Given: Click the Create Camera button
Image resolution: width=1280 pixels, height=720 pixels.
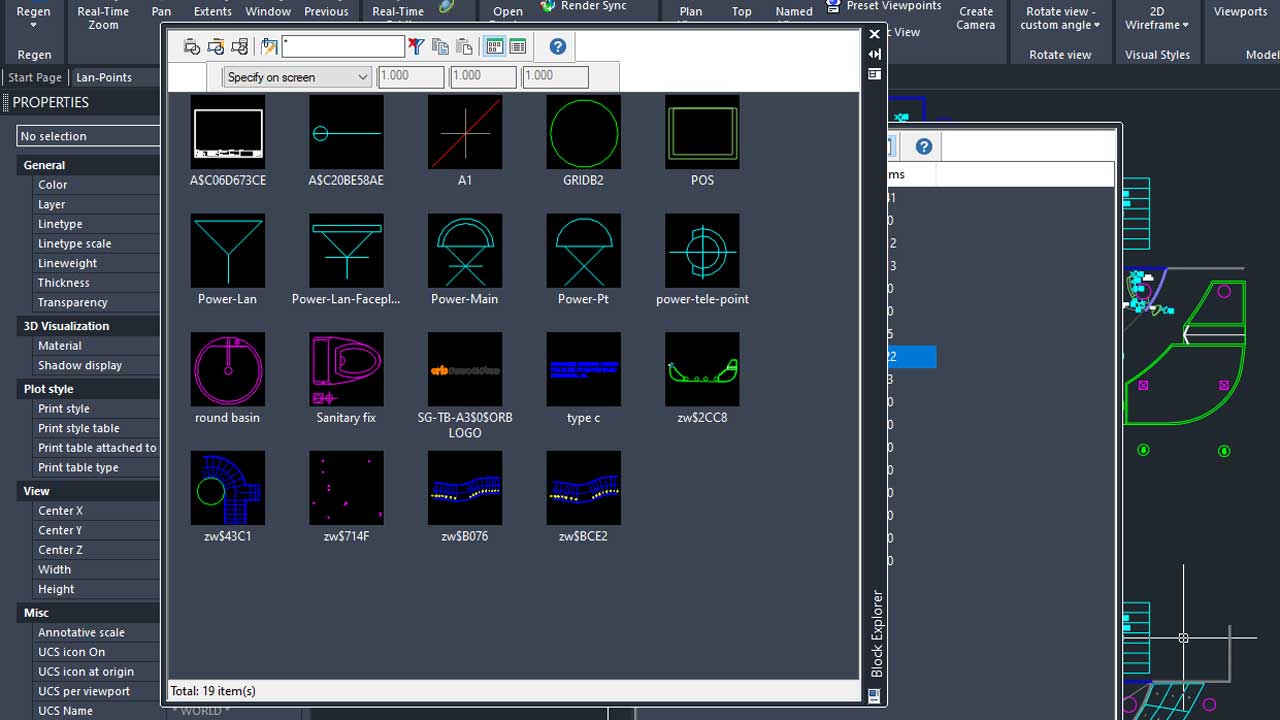Looking at the screenshot, I should [x=975, y=19].
